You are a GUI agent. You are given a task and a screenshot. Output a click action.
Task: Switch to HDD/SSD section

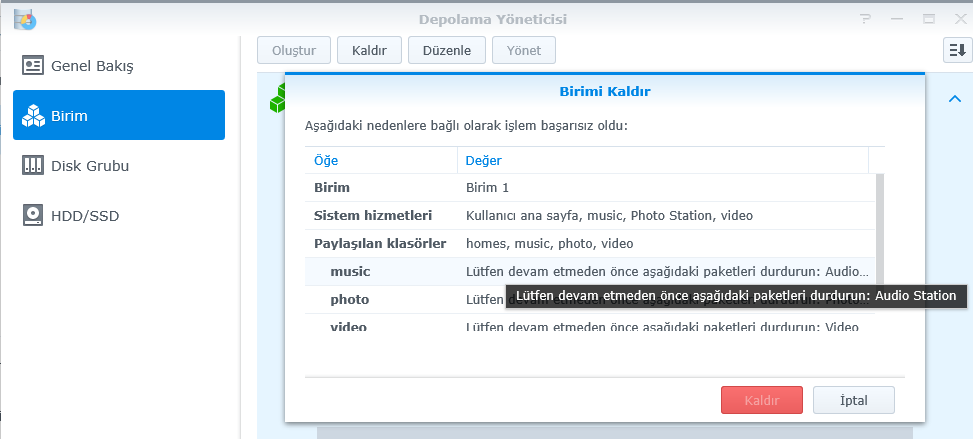(85, 215)
